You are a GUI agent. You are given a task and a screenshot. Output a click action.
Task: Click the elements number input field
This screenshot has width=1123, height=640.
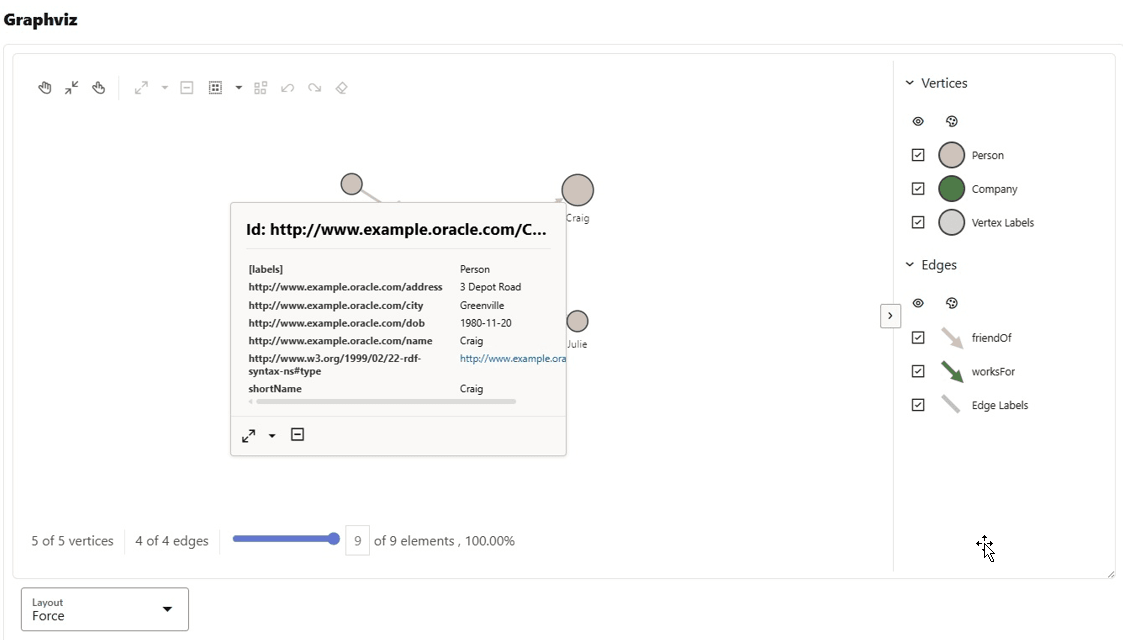(357, 541)
